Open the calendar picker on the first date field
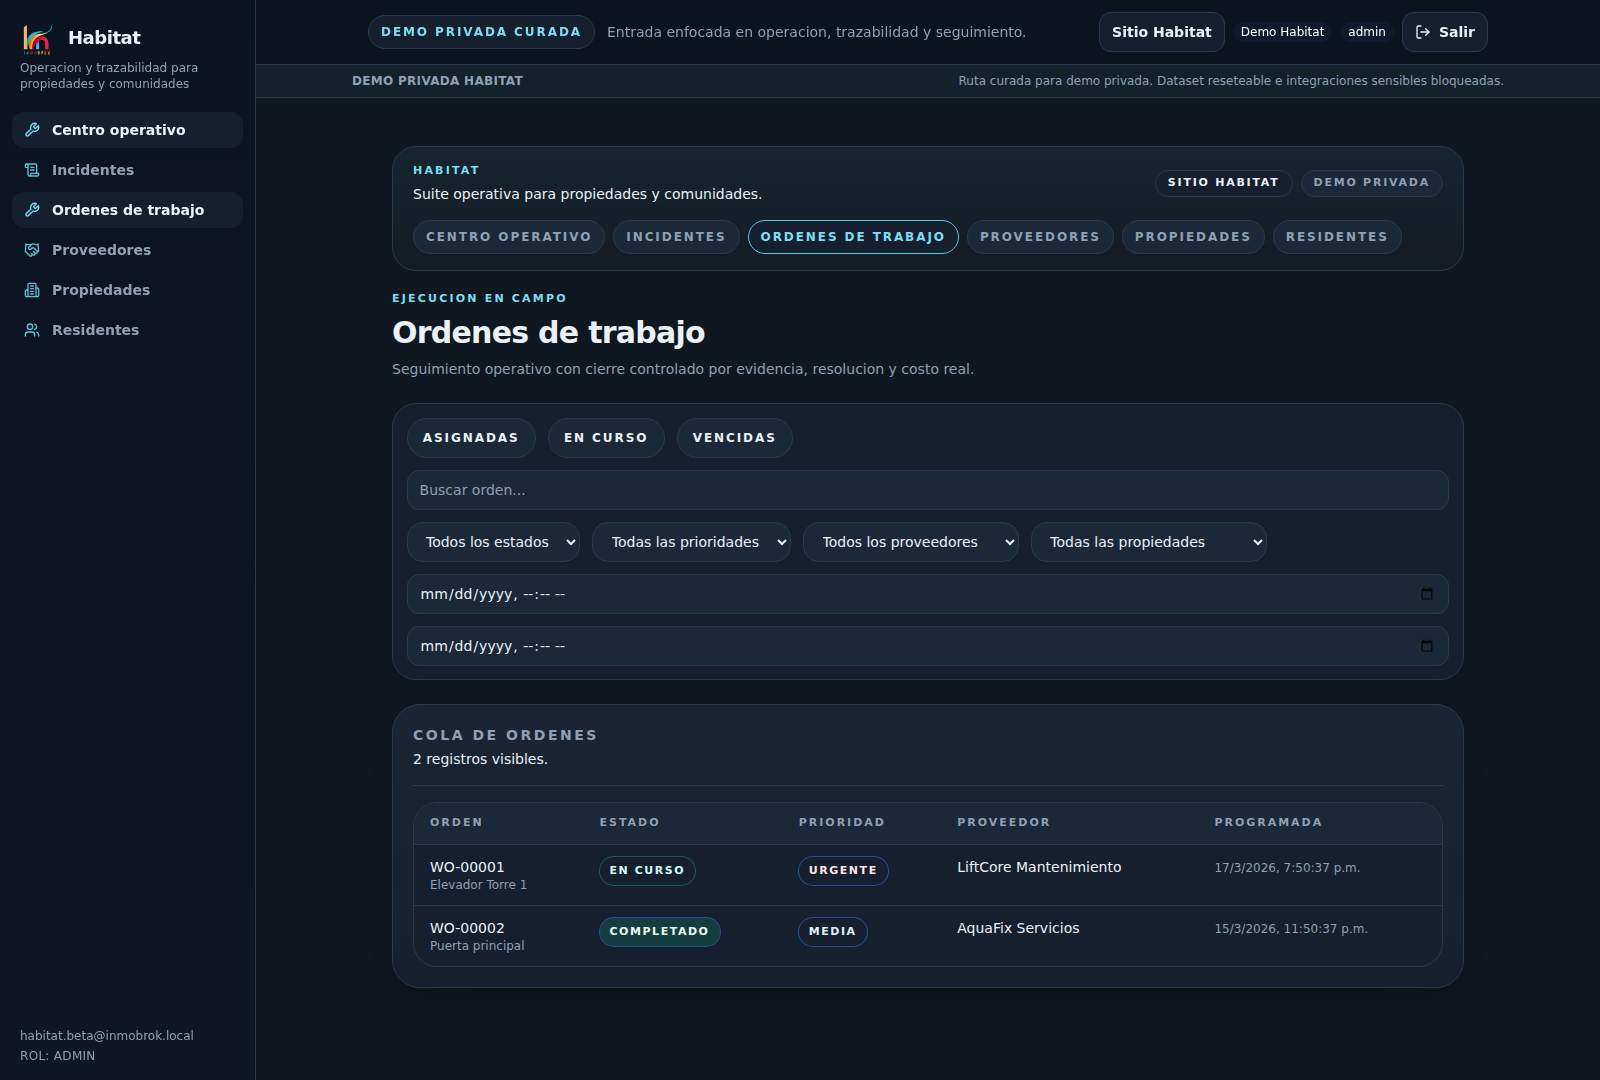1600x1080 pixels. (1427, 593)
